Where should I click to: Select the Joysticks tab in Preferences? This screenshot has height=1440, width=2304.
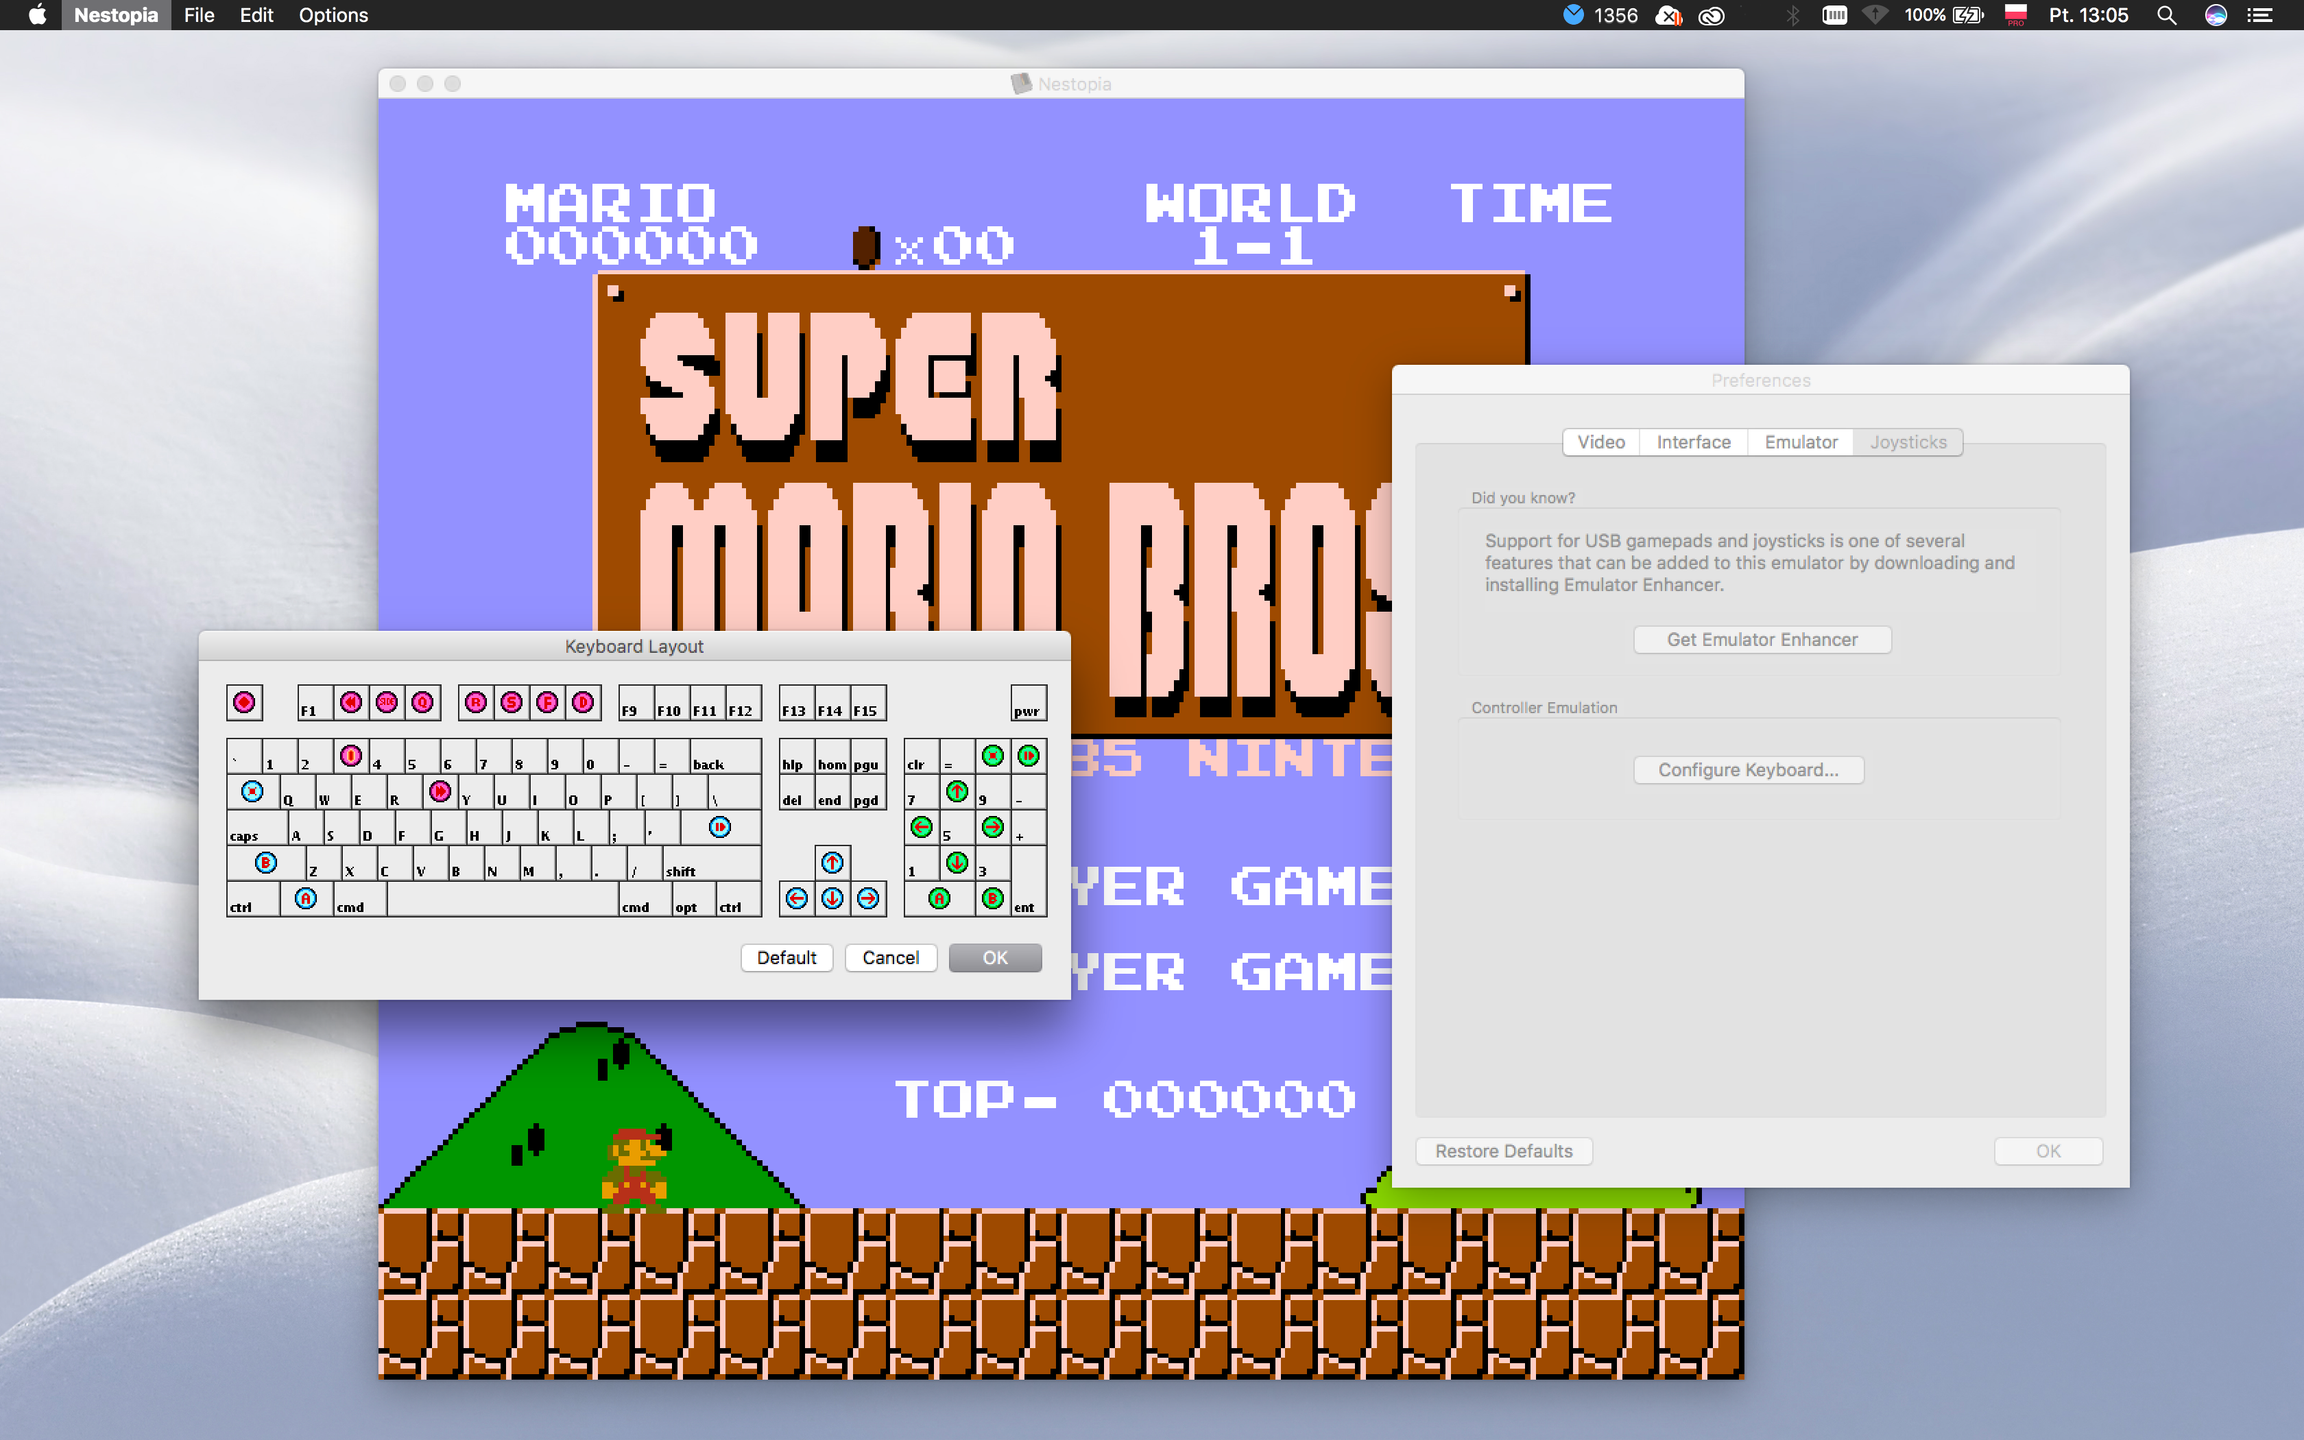(x=1908, y=442)
